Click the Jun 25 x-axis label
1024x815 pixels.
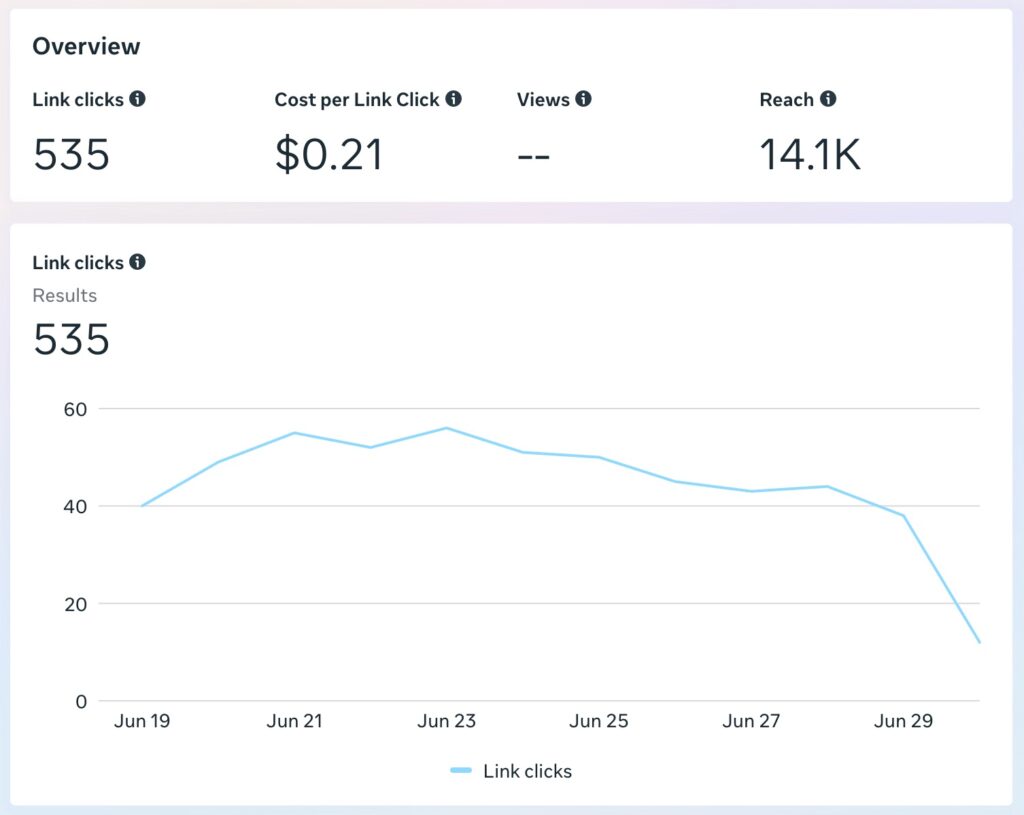[x=598, y=721]
